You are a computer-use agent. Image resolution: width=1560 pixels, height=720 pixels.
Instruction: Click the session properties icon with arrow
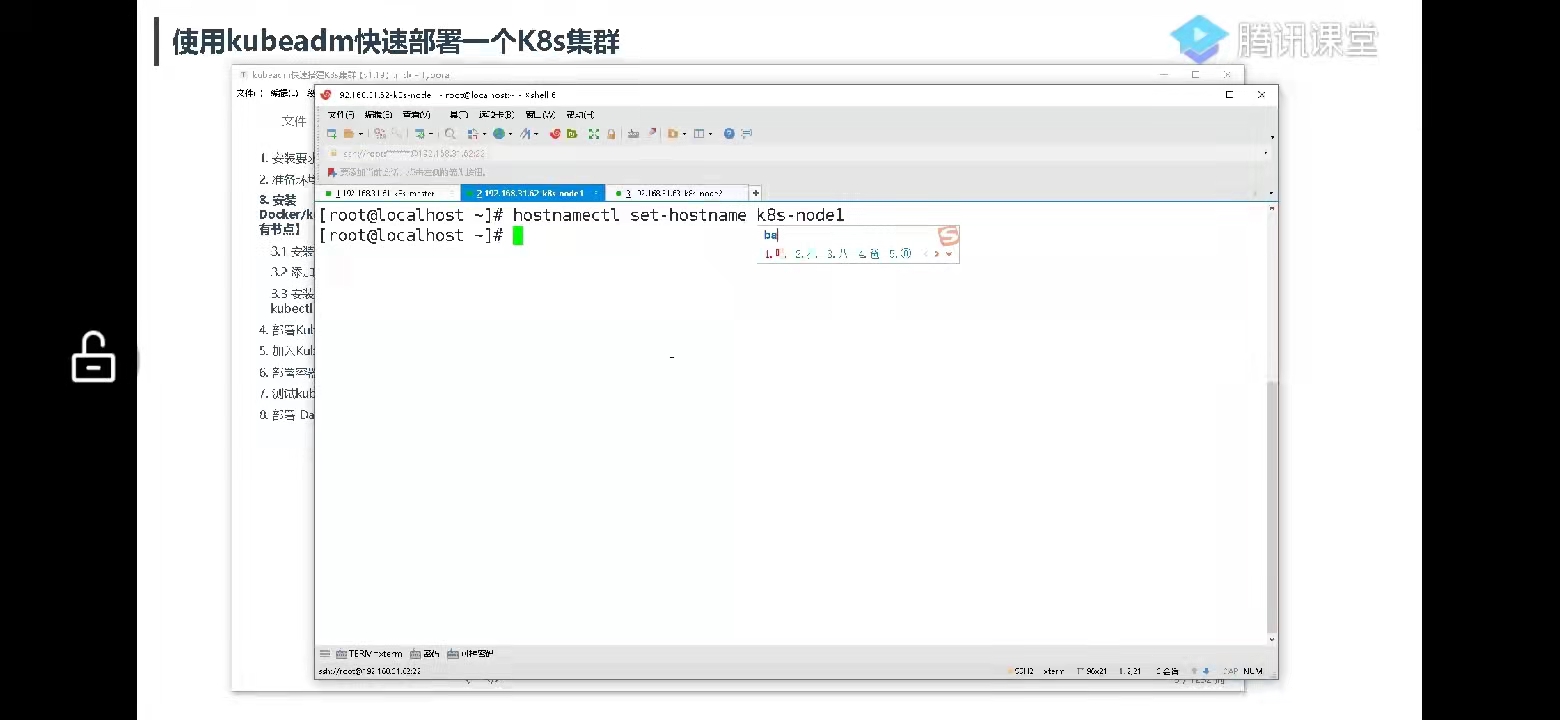[420, 134]
